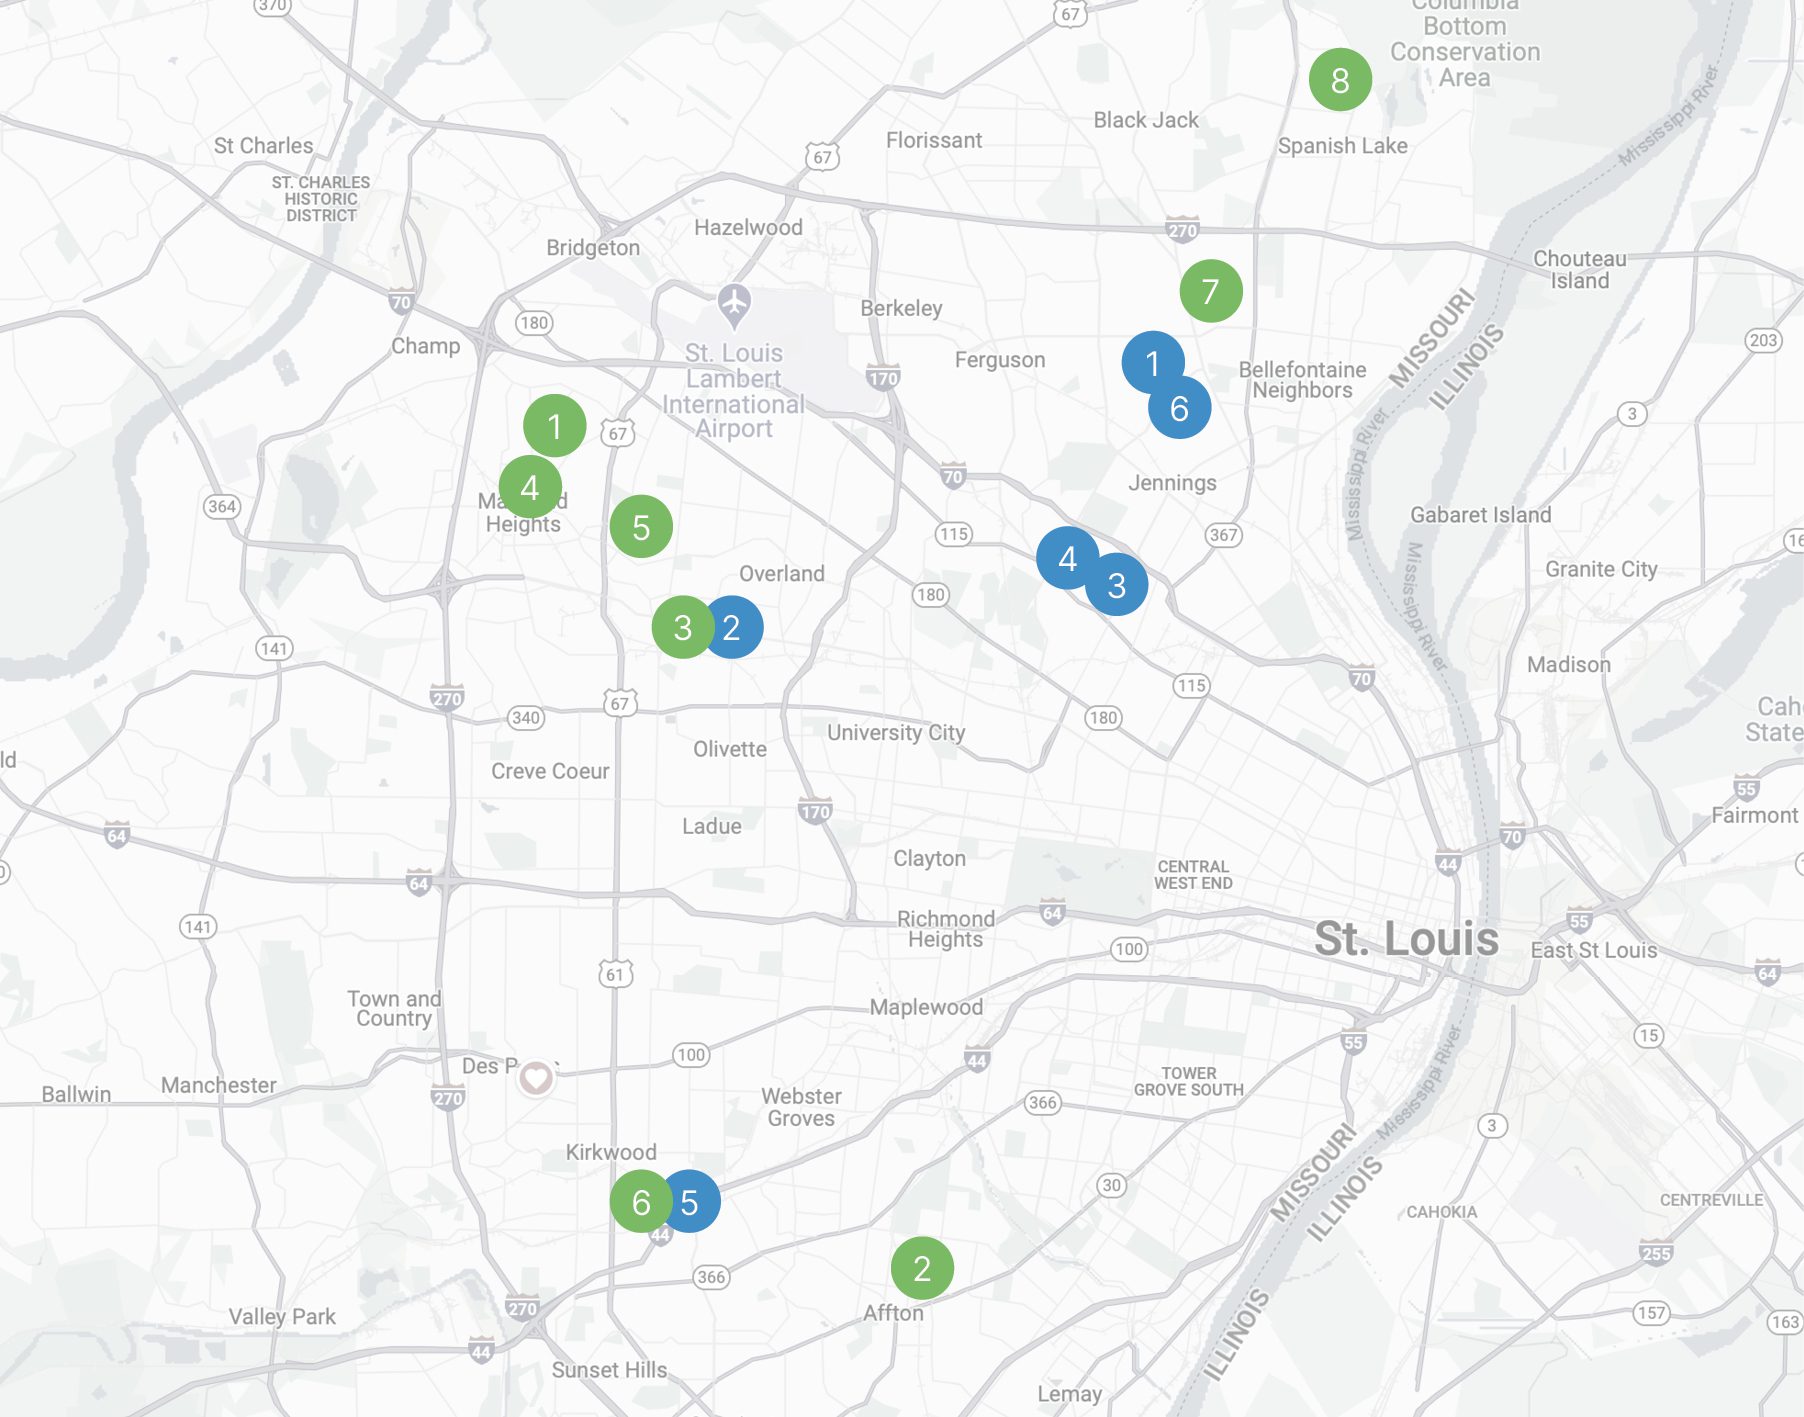Click the St. Louis city label
Screen dimensions: 1804x1417
(1405, 939)
